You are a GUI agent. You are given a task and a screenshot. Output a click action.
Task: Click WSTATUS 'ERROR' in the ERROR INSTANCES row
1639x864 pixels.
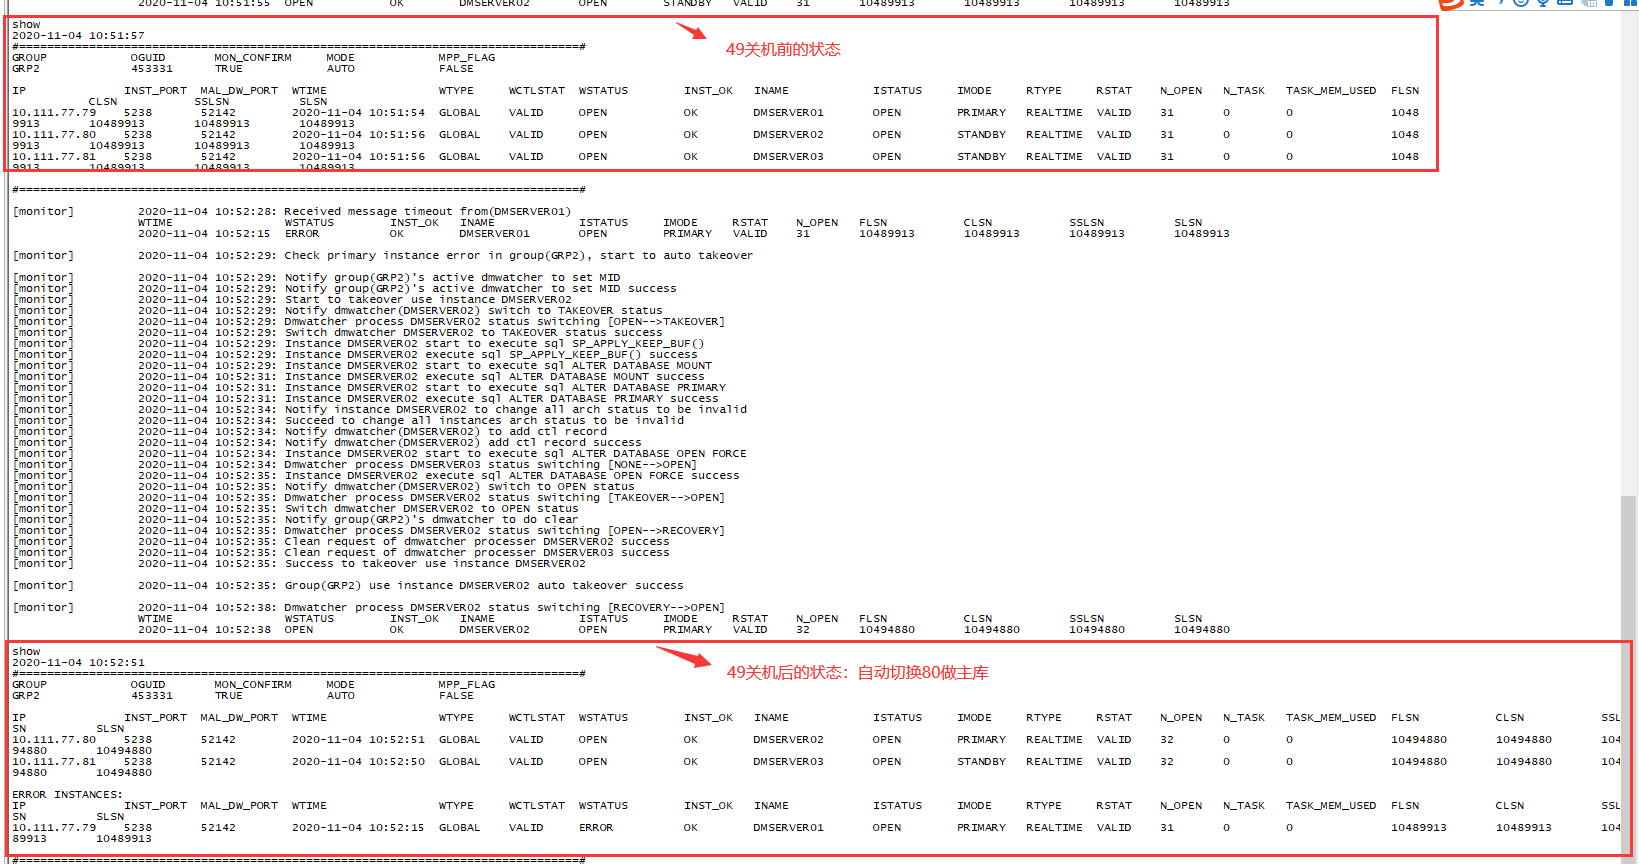(x=596, y=828)
